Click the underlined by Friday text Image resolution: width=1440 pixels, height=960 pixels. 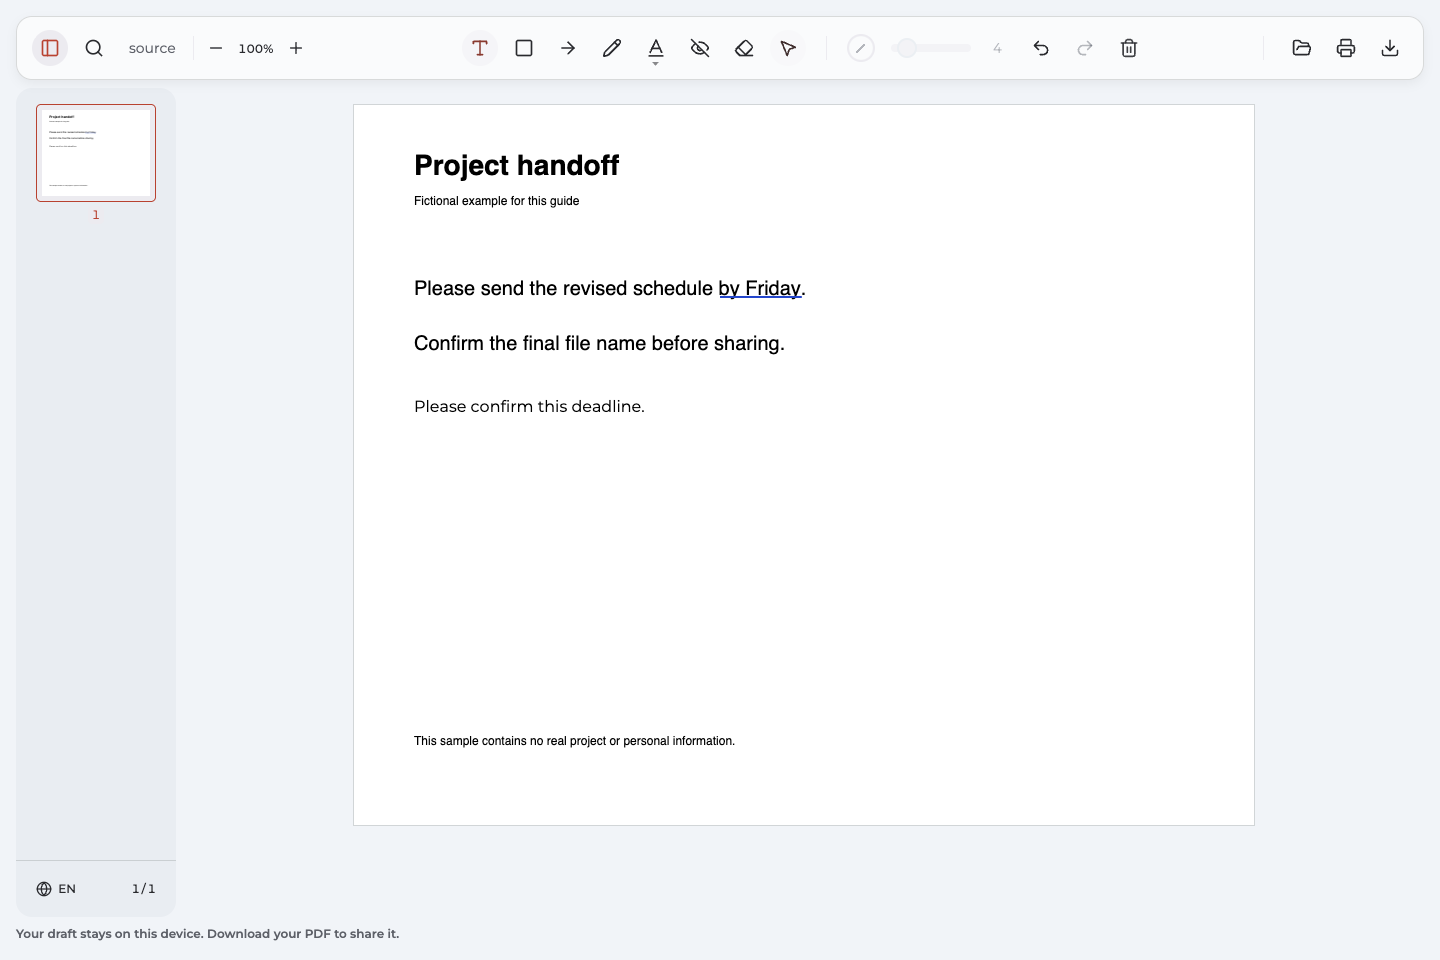point(760,289)
